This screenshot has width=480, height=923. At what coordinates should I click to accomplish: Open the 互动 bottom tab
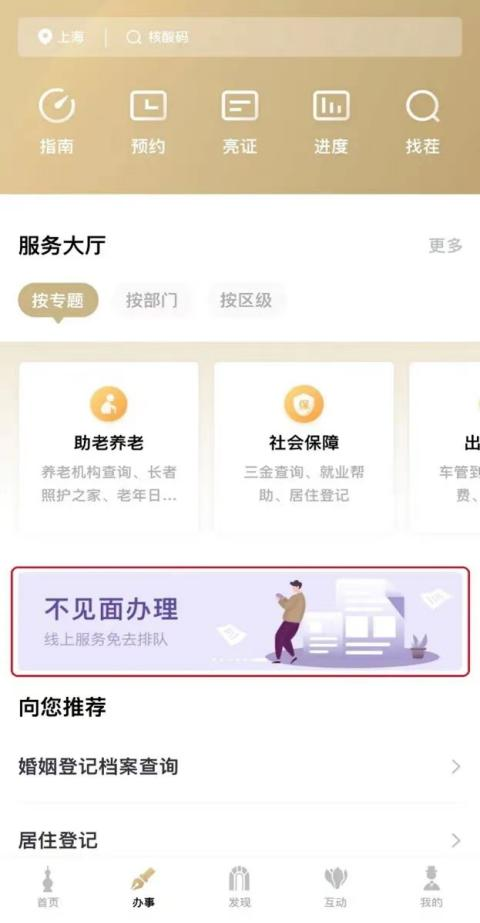pyautogui.click(x=335, y=887)
